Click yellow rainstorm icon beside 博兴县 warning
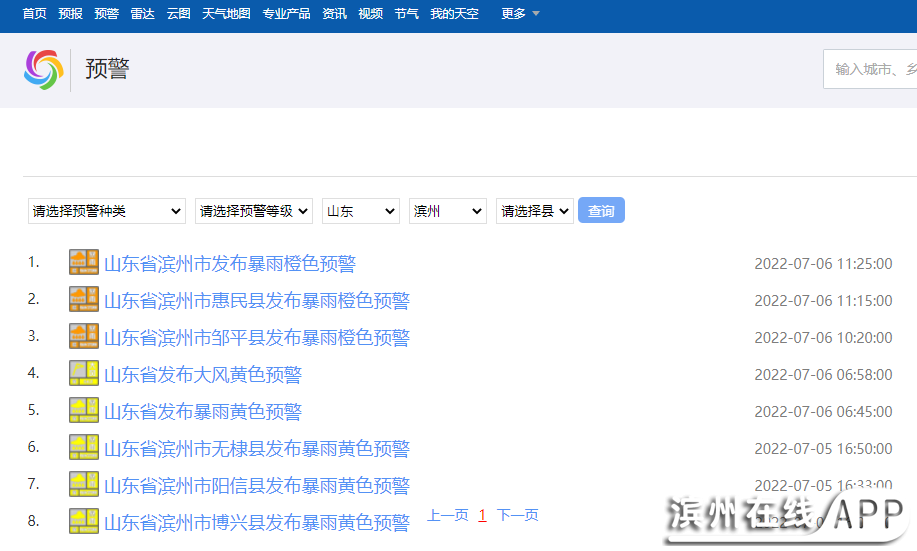 84,521
